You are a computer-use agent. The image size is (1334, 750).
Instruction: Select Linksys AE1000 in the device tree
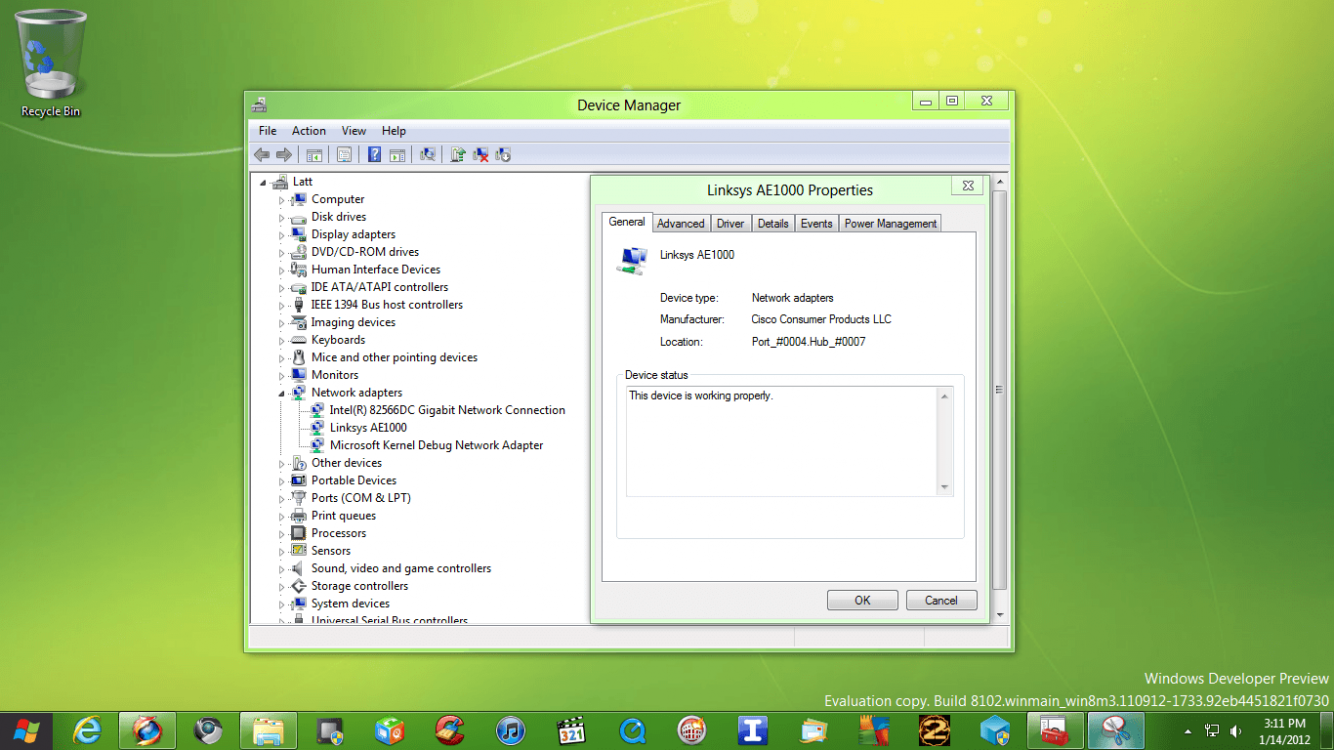[x=368, y=428]
